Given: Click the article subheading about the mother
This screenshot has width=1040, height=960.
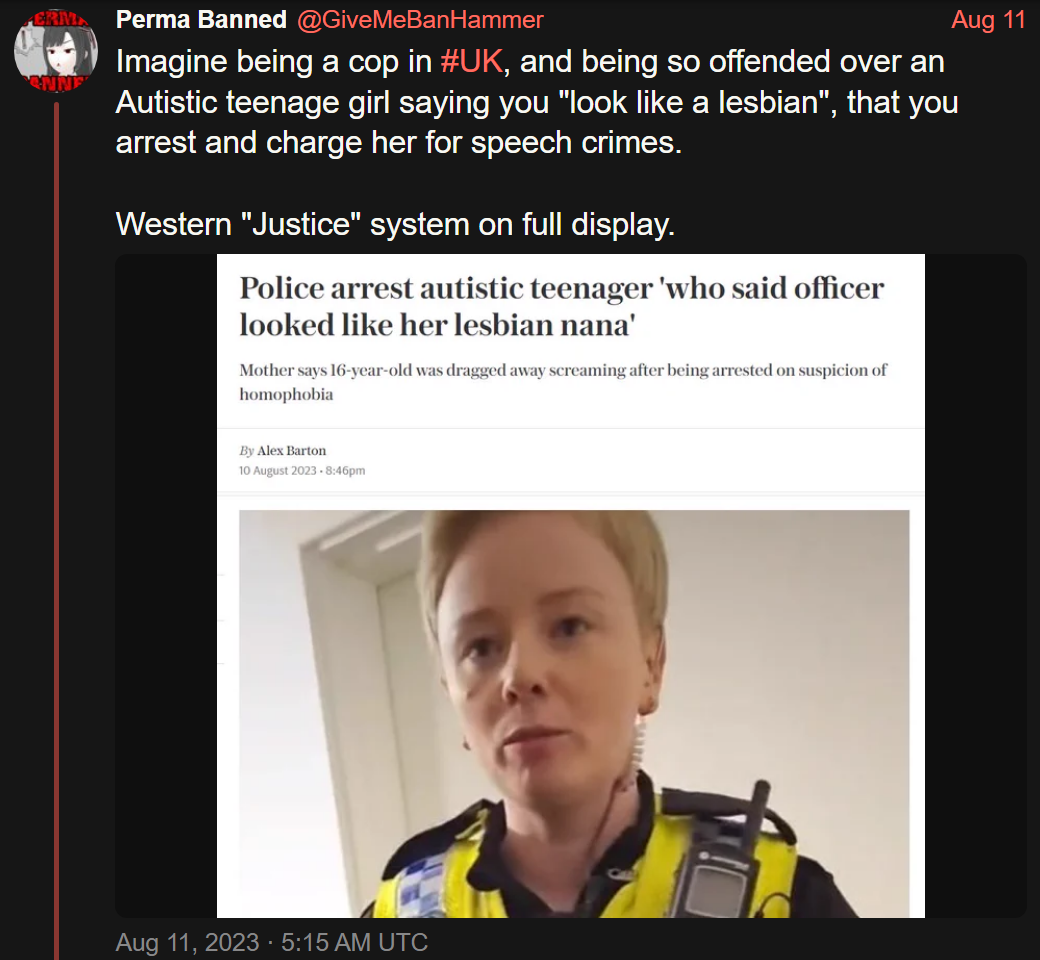Looking at the screenshot, I should pos(562,382).
